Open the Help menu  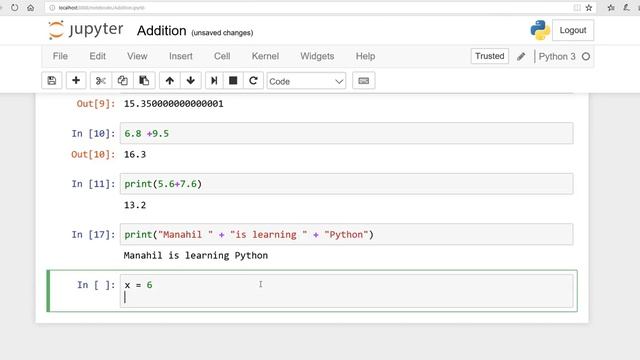tap(365, 56)
